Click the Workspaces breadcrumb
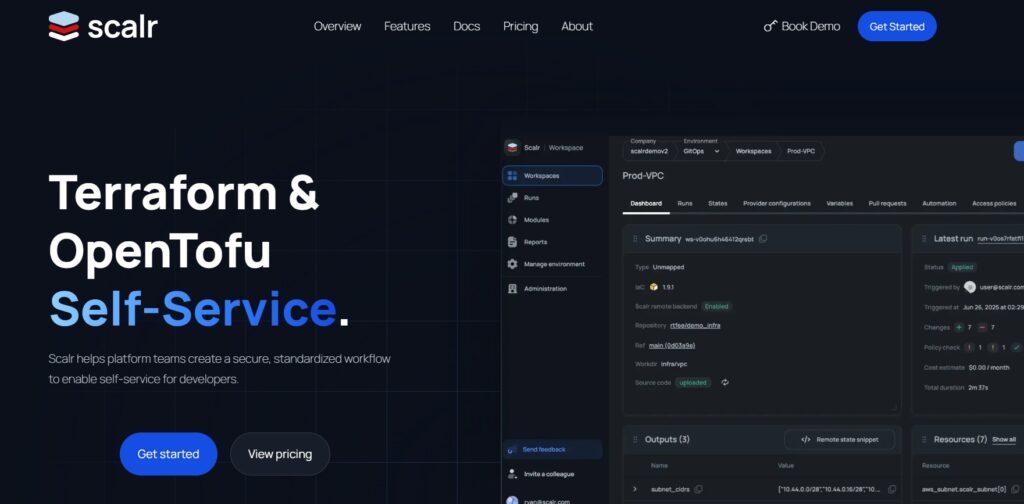Viewport: 1024px width, 504px height. (753, 151)
